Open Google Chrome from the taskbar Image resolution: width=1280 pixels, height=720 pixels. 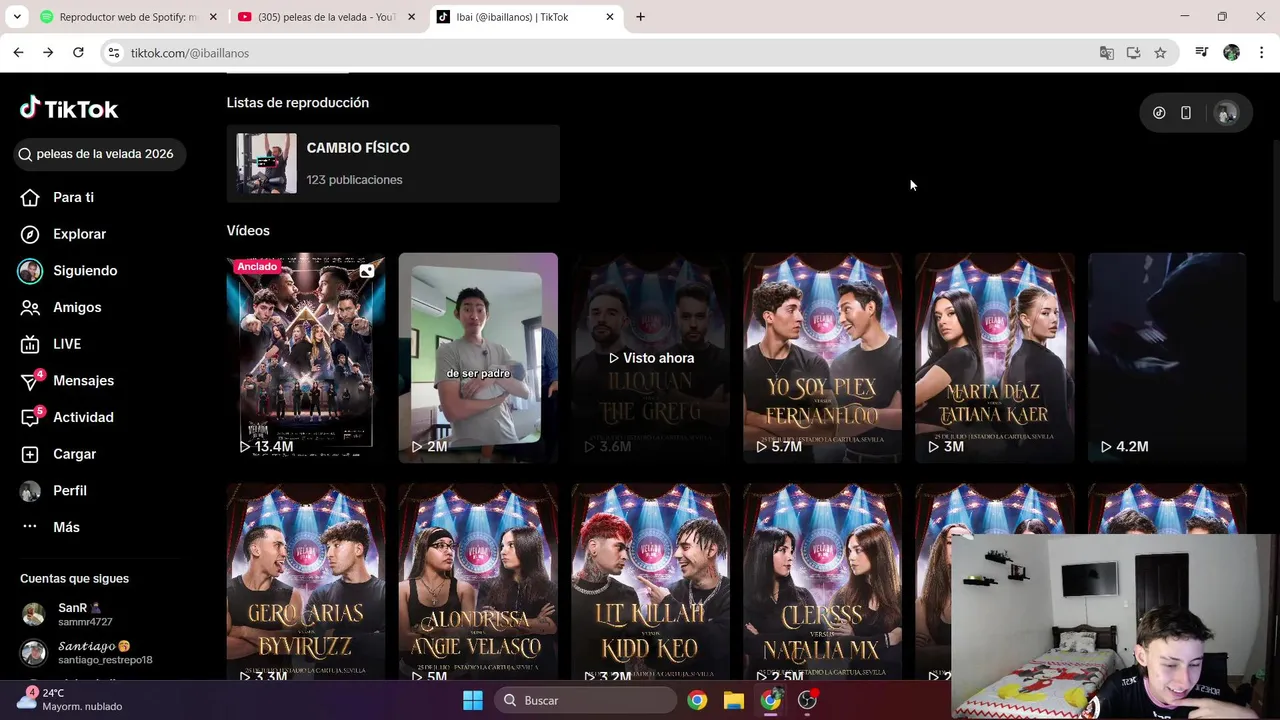[x=697, y=700]
